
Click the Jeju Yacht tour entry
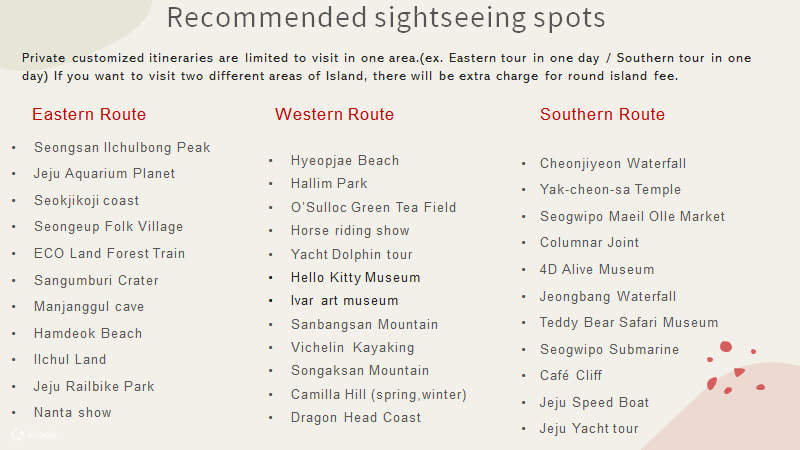(589, 429)
